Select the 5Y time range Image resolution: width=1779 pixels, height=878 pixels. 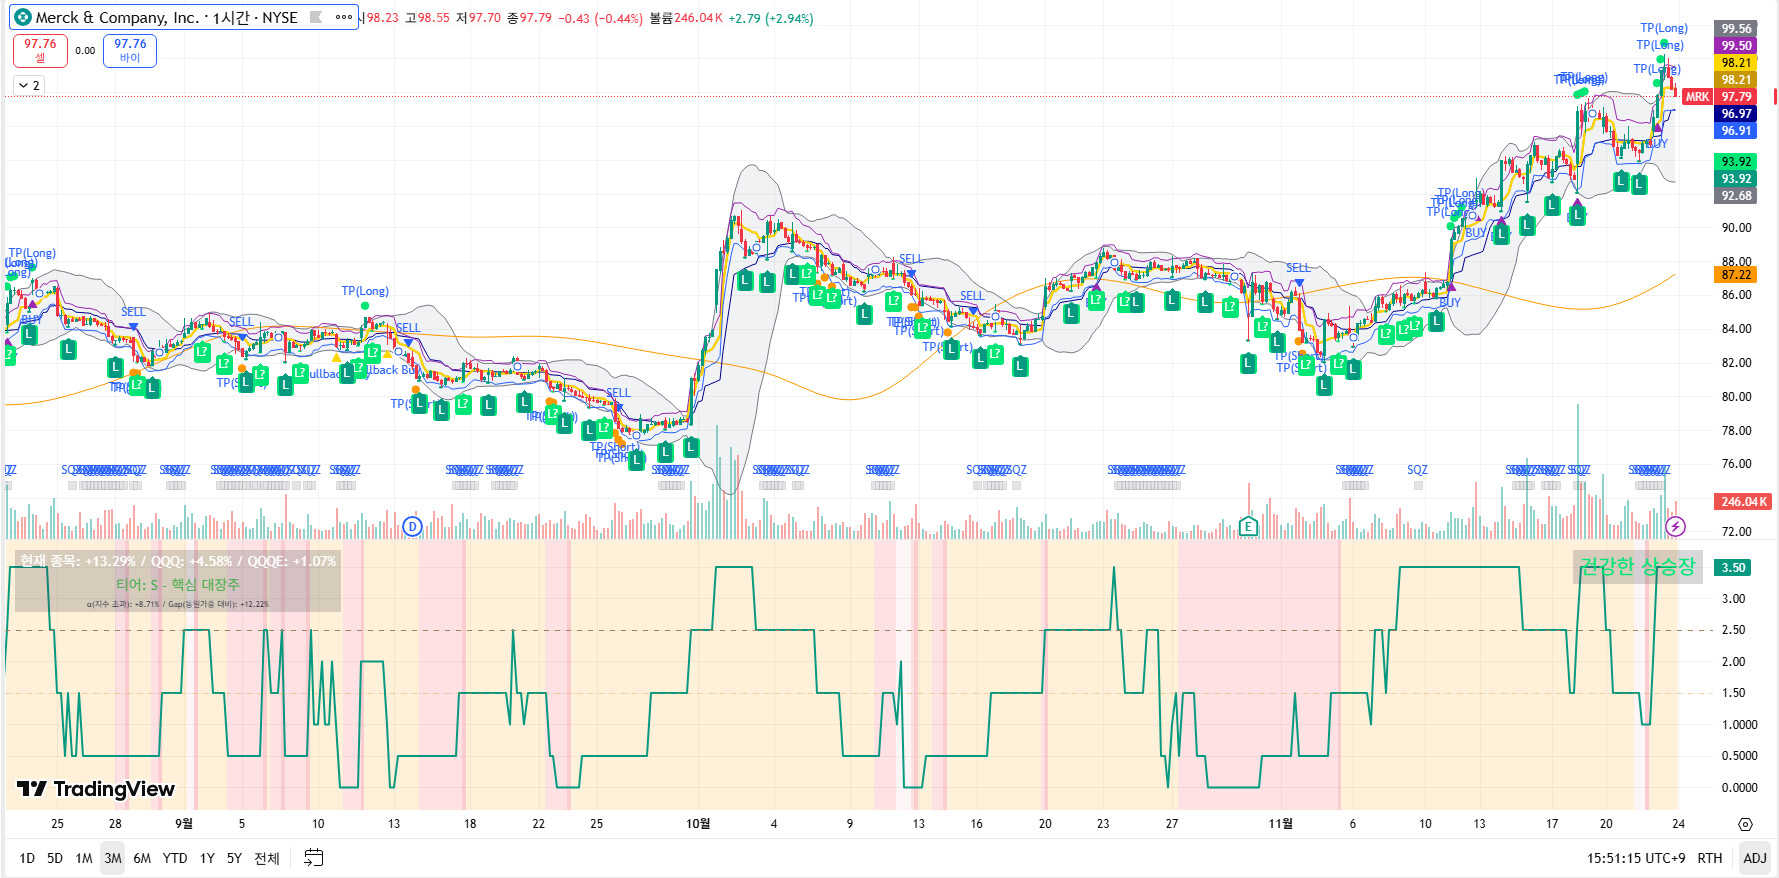click(234, 858)
